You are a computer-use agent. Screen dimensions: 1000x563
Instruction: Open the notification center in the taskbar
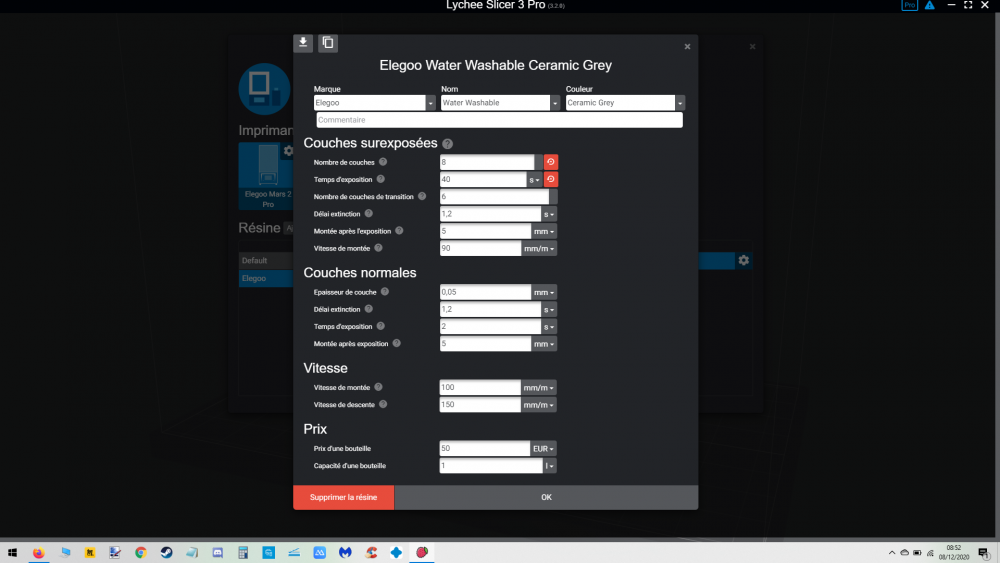pos(984,553)
